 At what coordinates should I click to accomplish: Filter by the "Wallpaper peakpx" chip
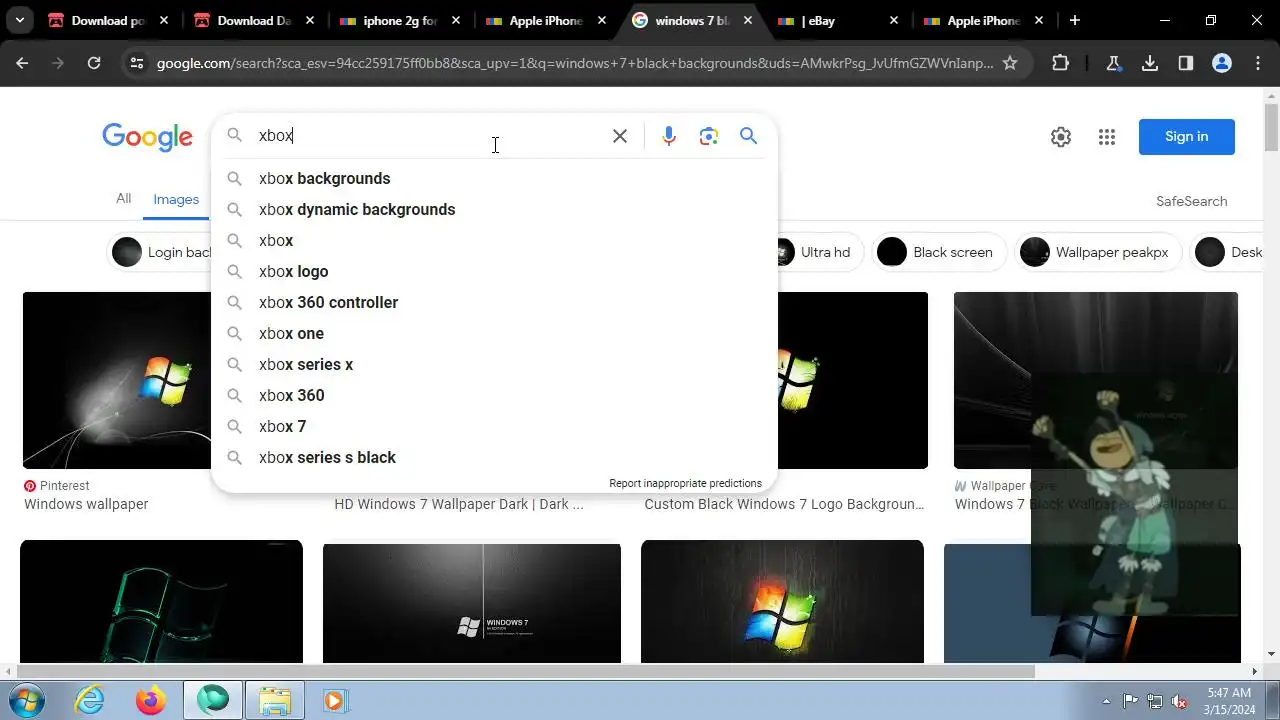(x=1098, y=252)
